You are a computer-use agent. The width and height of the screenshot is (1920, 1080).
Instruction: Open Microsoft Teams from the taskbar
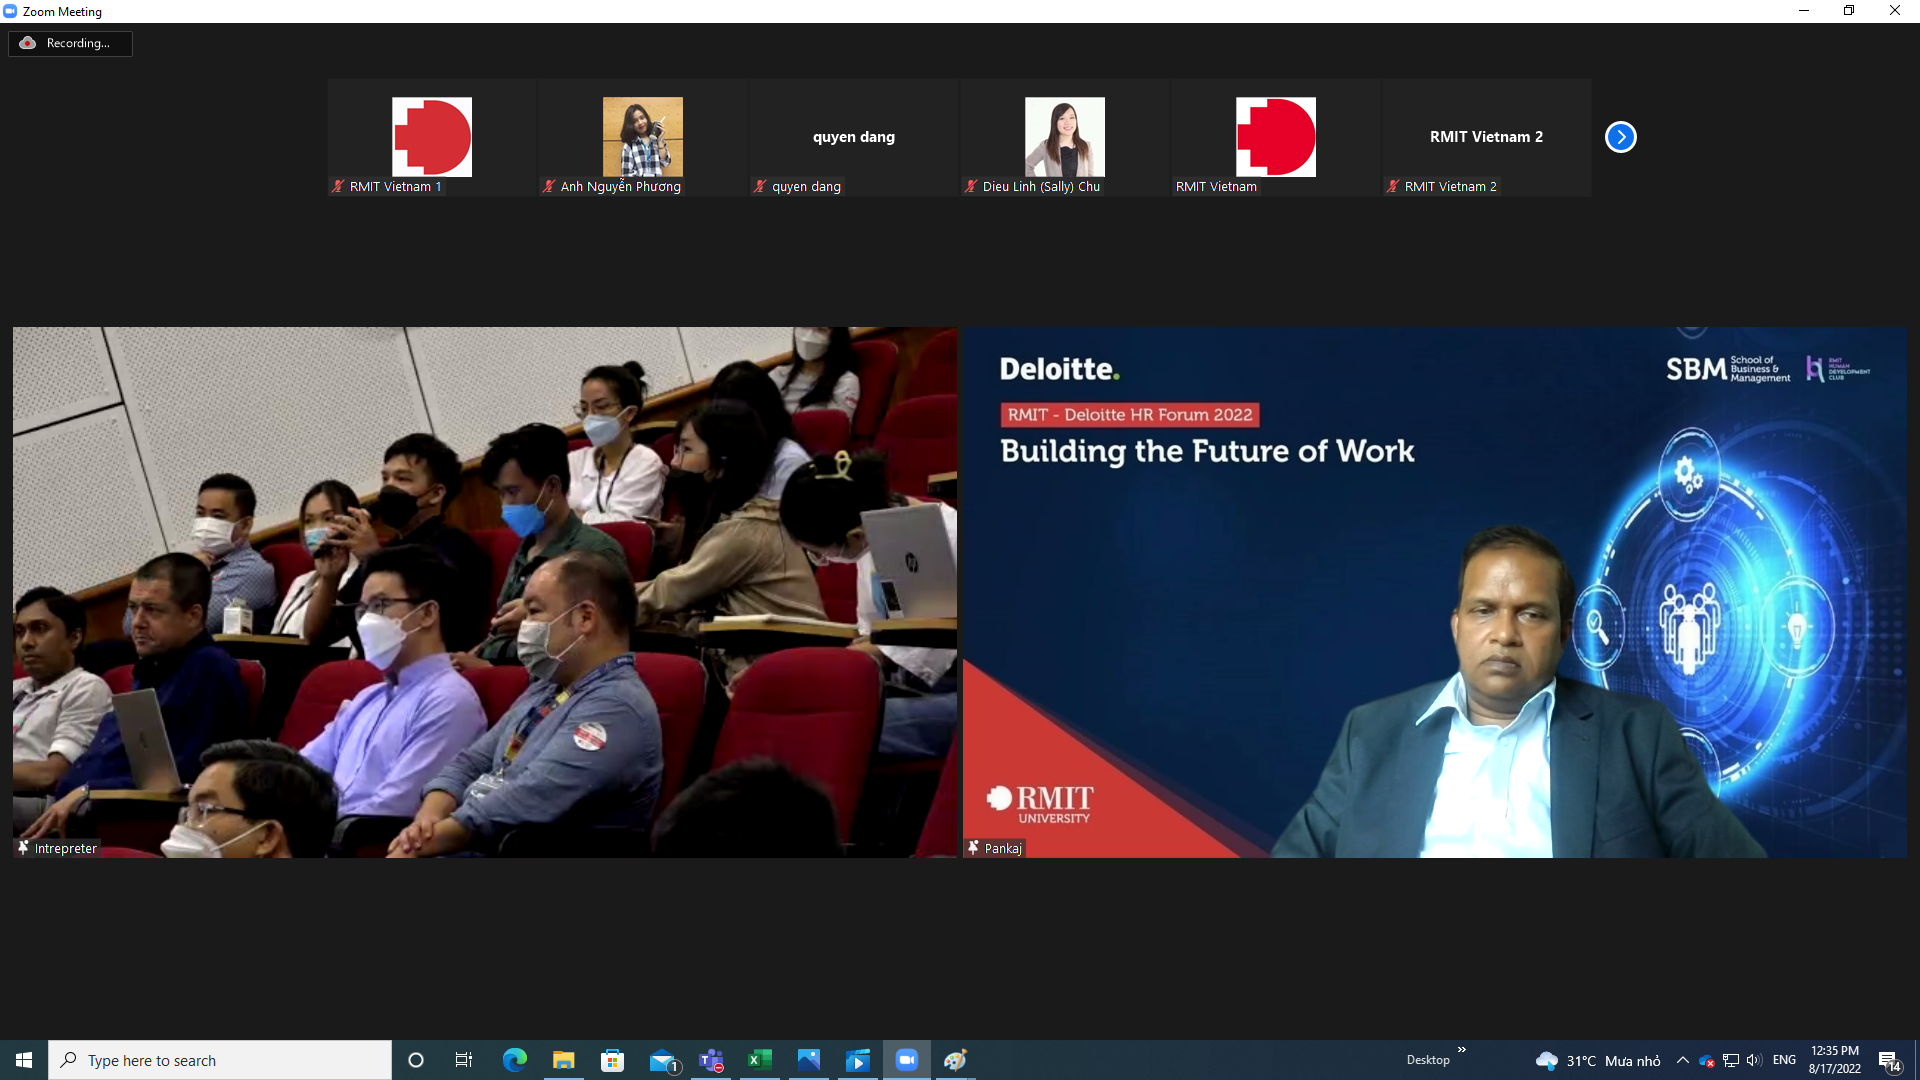pos(711,1060)
